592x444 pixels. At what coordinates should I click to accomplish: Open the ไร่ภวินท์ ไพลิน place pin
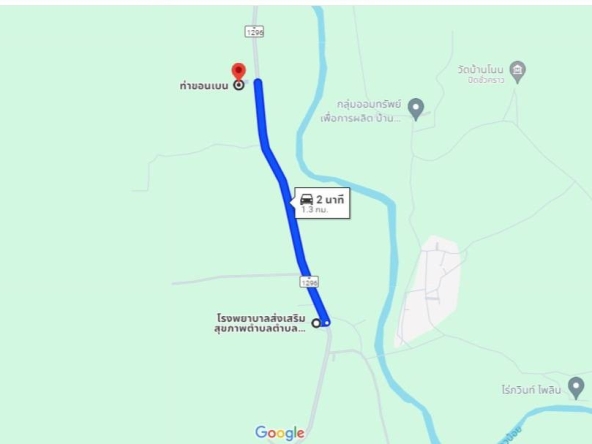576,387
